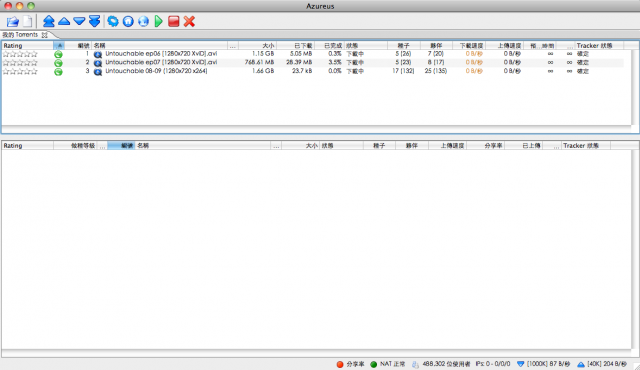The image size is (640, 370).
Task: Select row Untouchable ep07 [1280x720 XviD].avi
Action: click(313, 62)
